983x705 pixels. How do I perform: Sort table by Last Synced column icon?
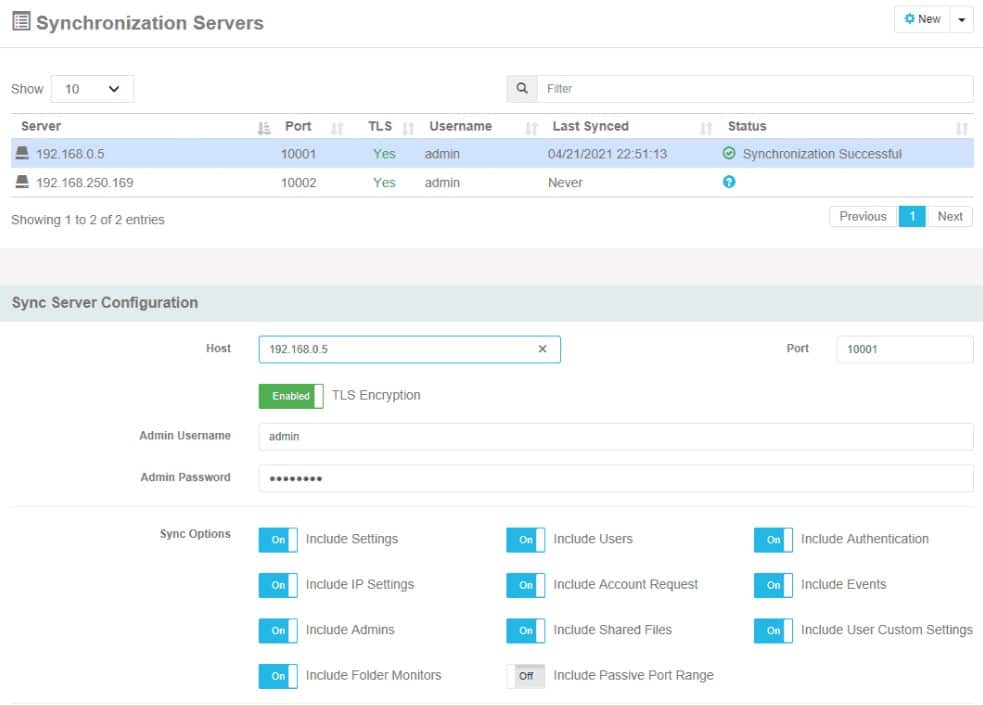[706, 128]
